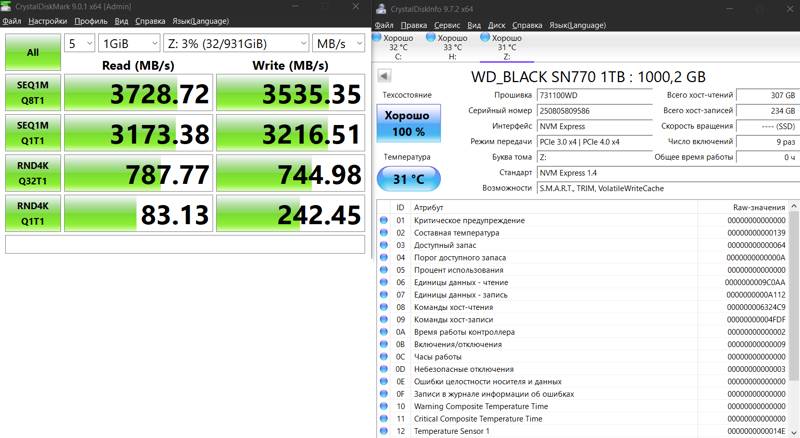Click the CrystalDiskMark title bar app icon
The image size is (800, 438).
pyautogui.click(x=6, y=6)
